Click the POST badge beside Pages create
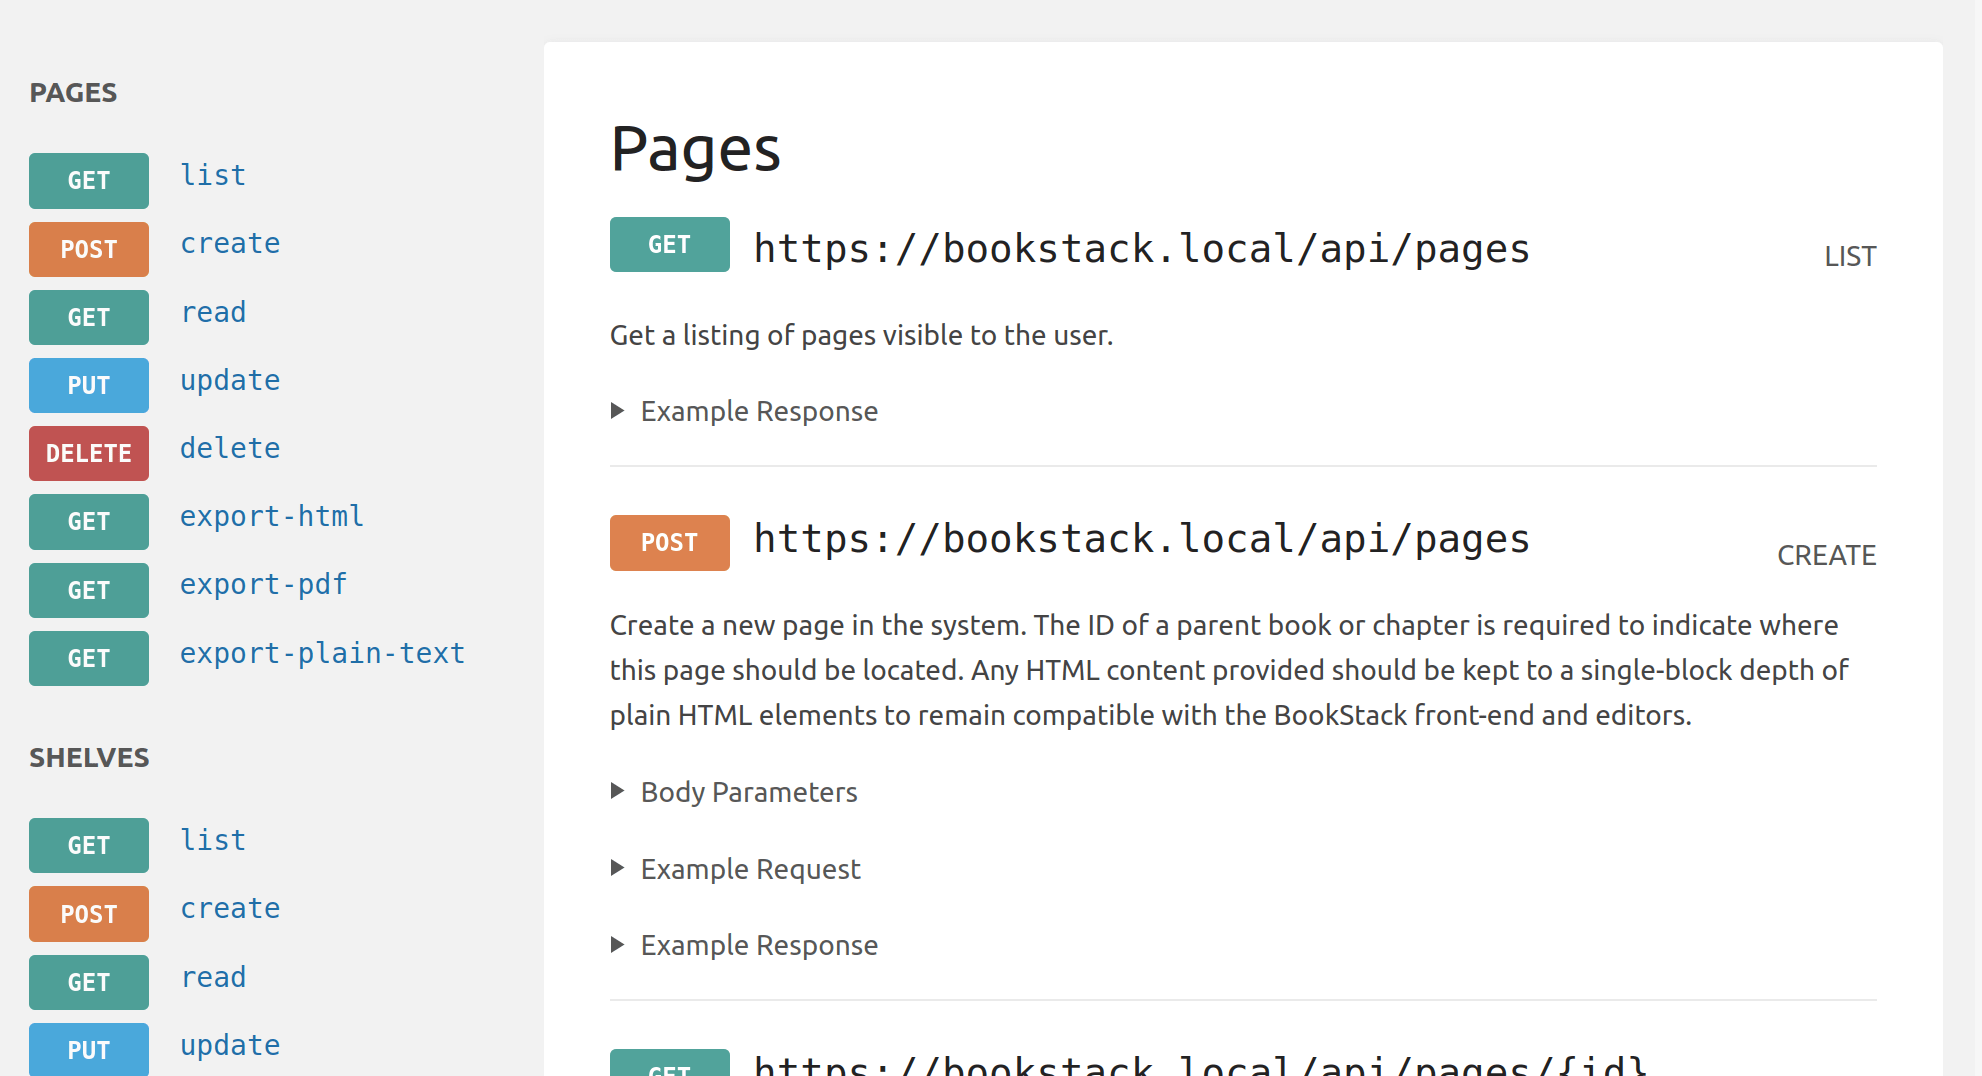1982x1076 pixels. point(89,249)
